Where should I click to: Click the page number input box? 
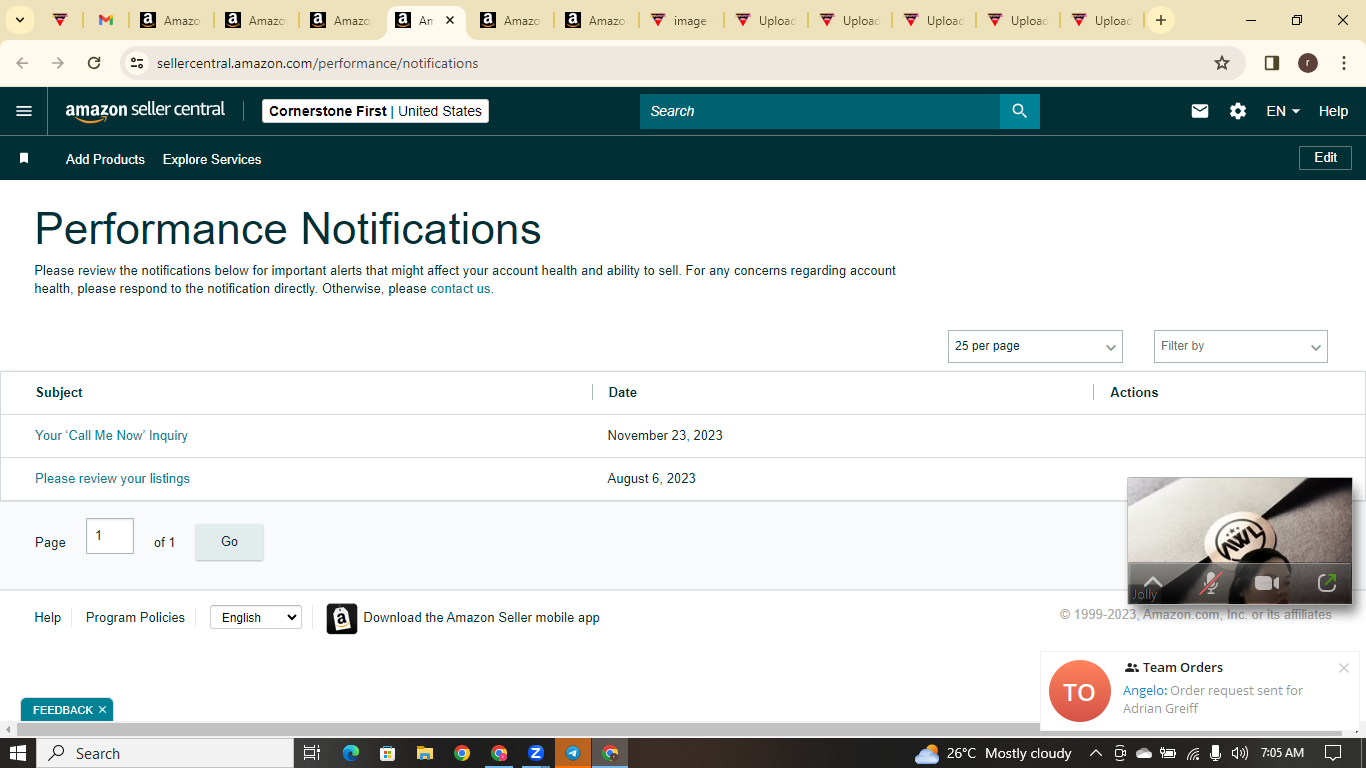(x=110, y=536)
